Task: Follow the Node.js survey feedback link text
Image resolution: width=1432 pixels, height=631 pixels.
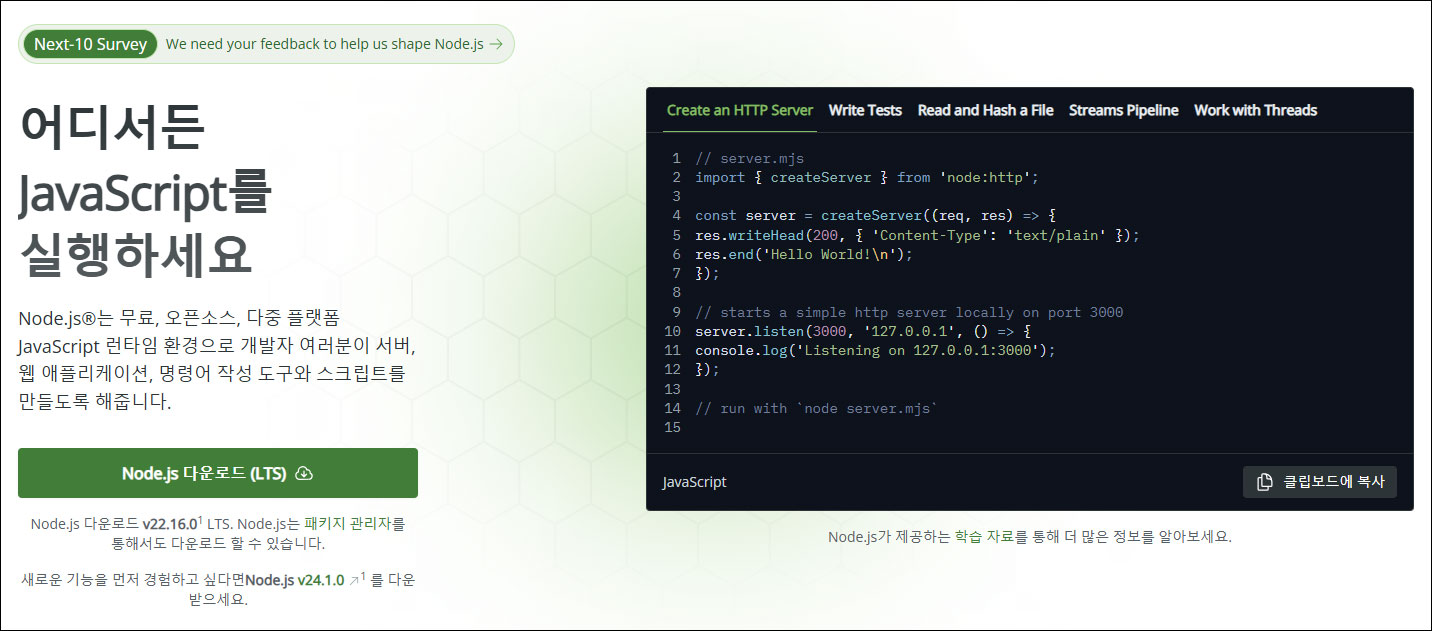Action: pos(325,44)
